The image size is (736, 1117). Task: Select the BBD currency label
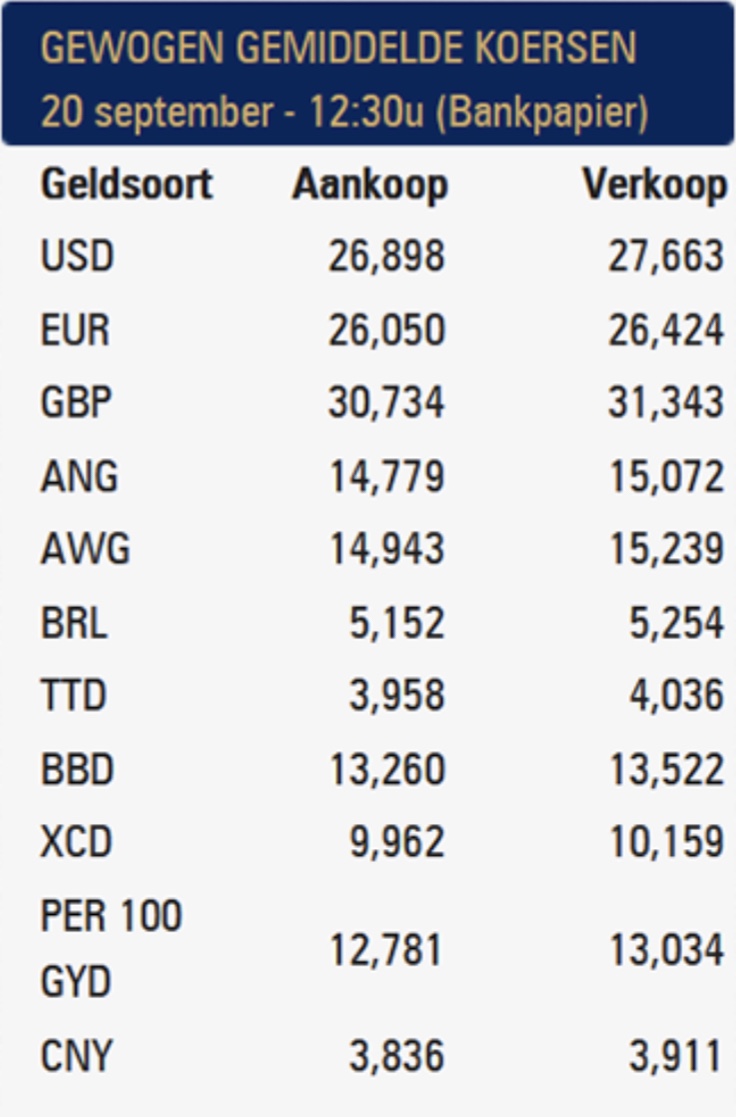77,770
